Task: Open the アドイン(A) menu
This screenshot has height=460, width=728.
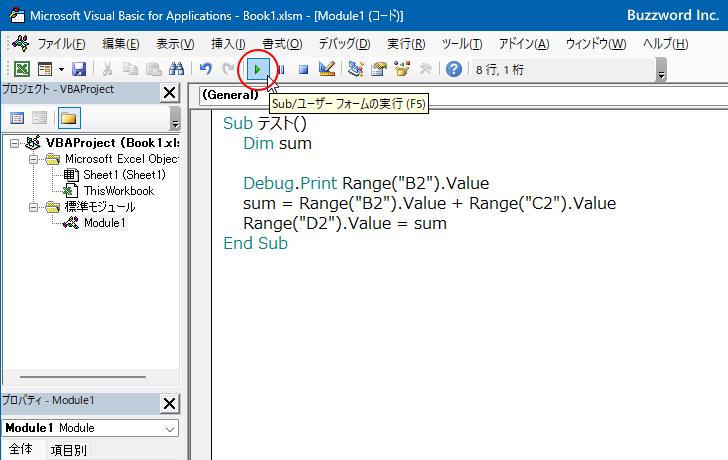Action: coord(524,44)
